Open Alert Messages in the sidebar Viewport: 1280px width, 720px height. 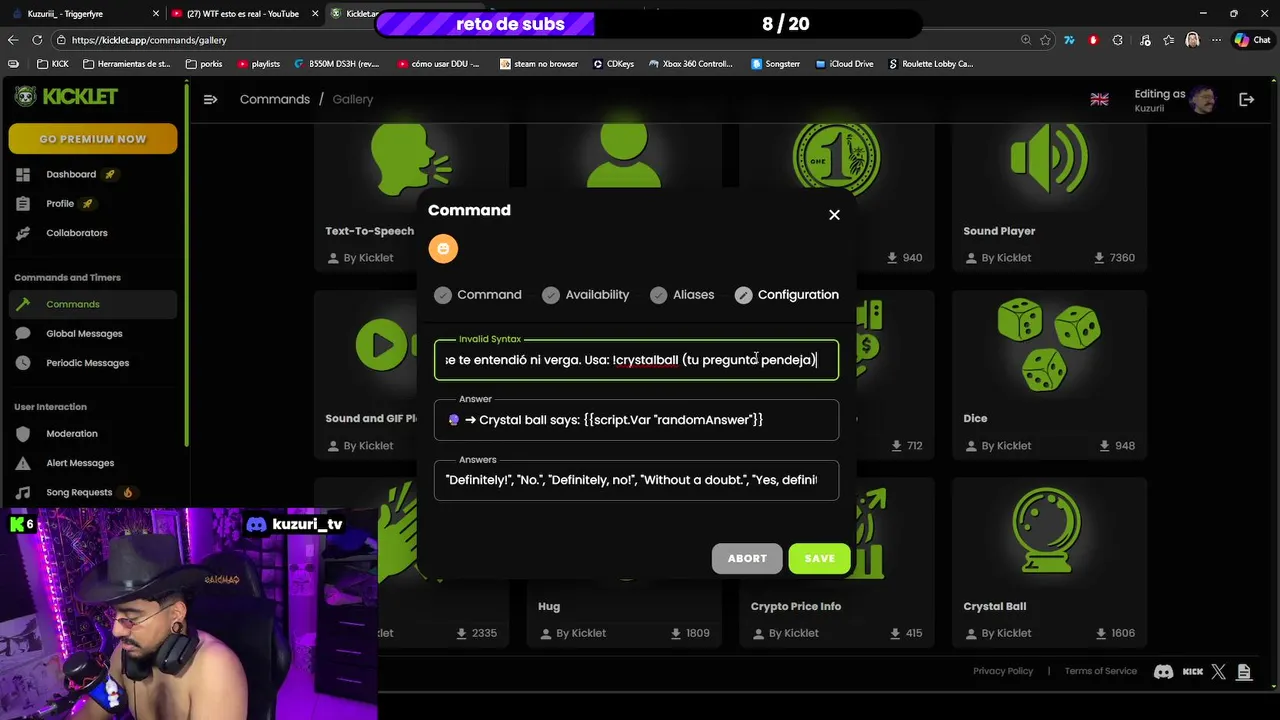80,463
